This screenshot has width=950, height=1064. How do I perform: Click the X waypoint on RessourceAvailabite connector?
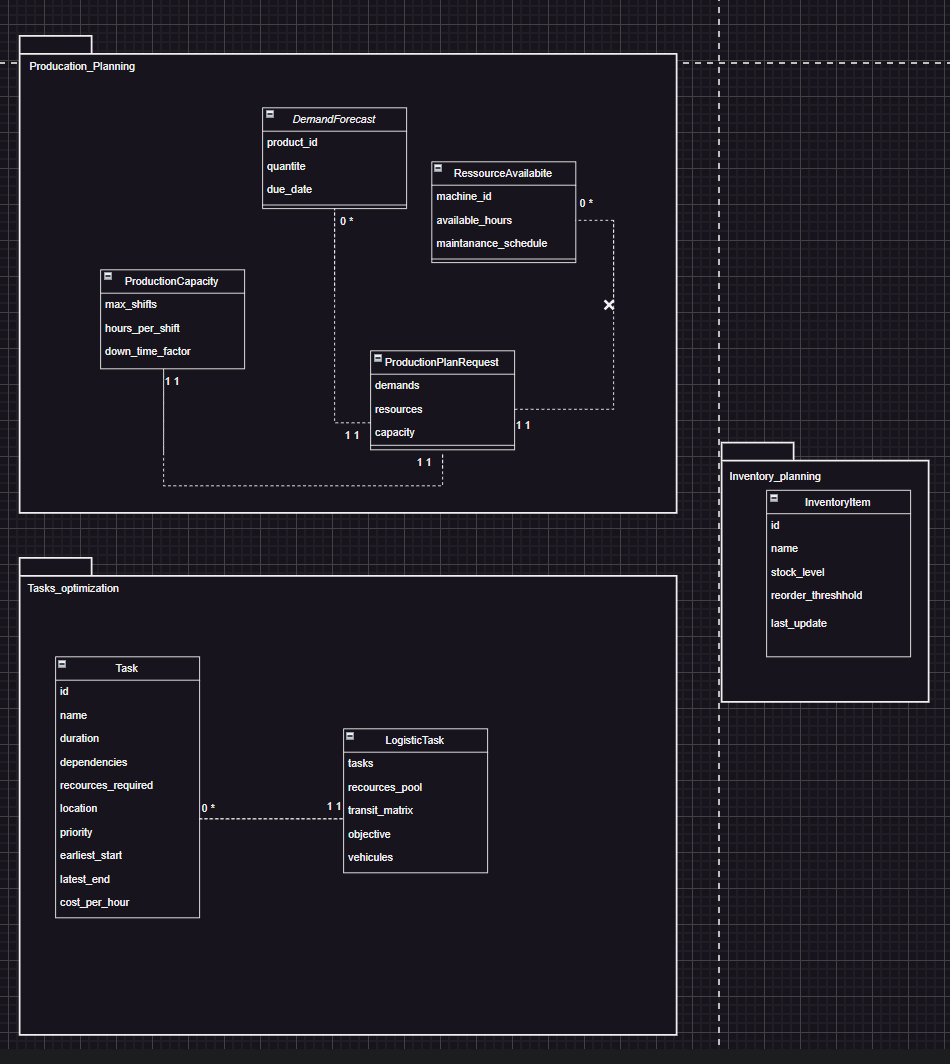coord(609,305)
